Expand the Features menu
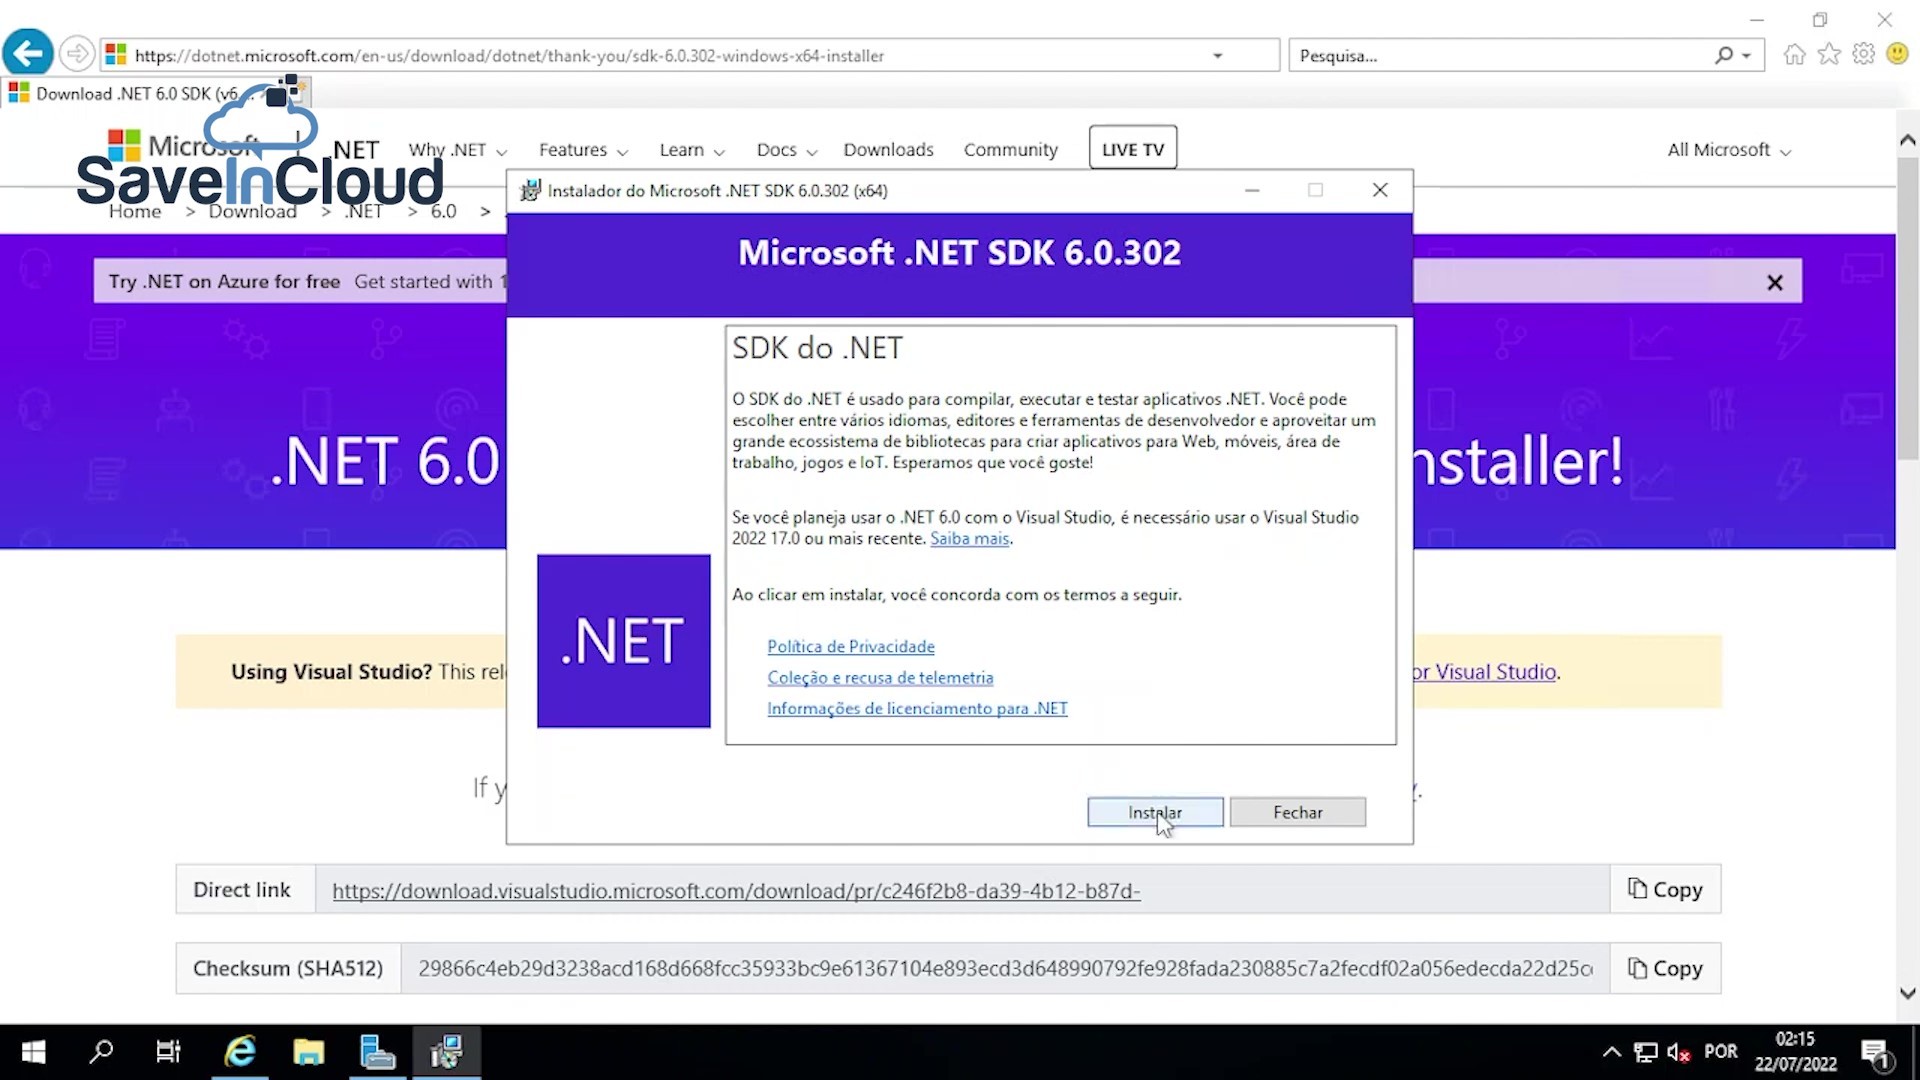The width and height of the screenshot is (1920, 1080). (583, 150)
